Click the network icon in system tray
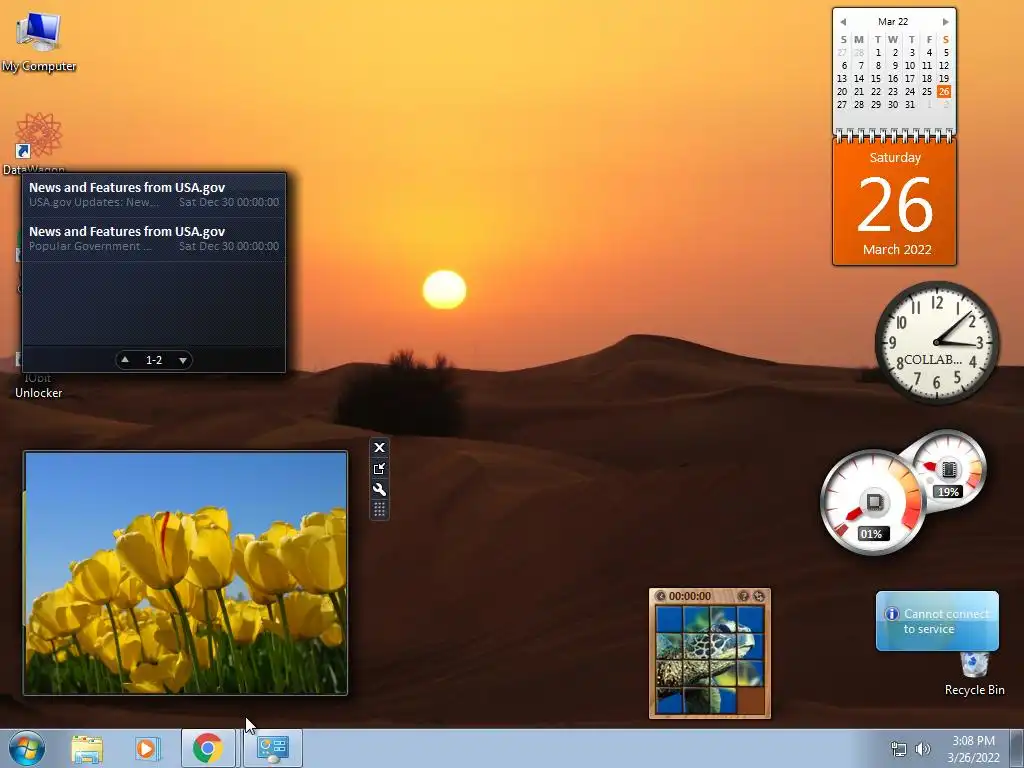This screenshot has height=768, width=1024. tap(899, 749)
